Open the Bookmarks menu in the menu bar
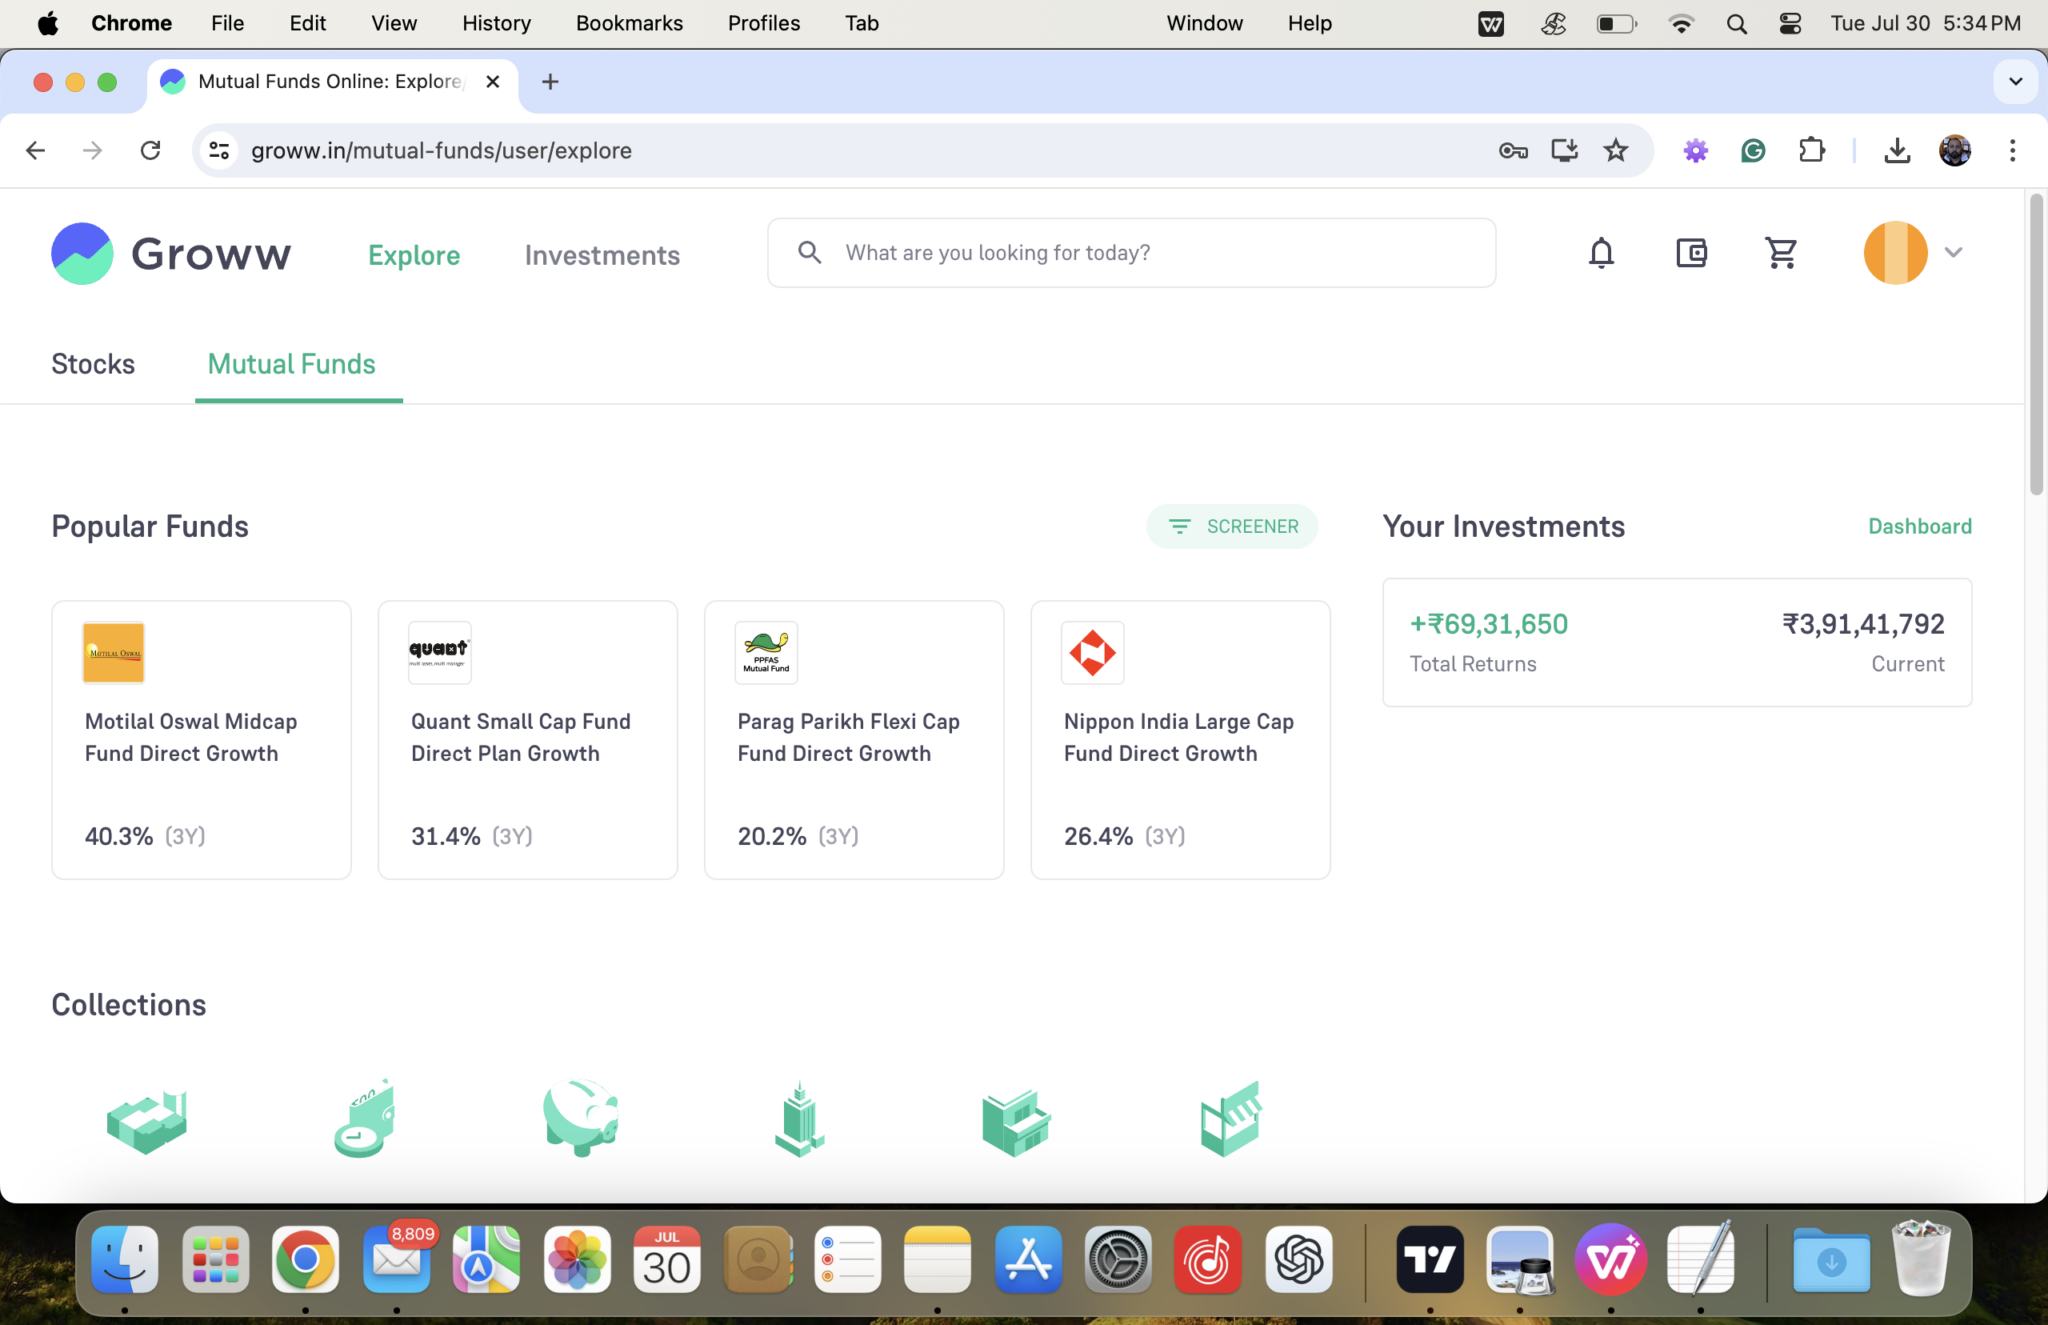Viewport: 2048px width, 1325px height. [629, 22]
